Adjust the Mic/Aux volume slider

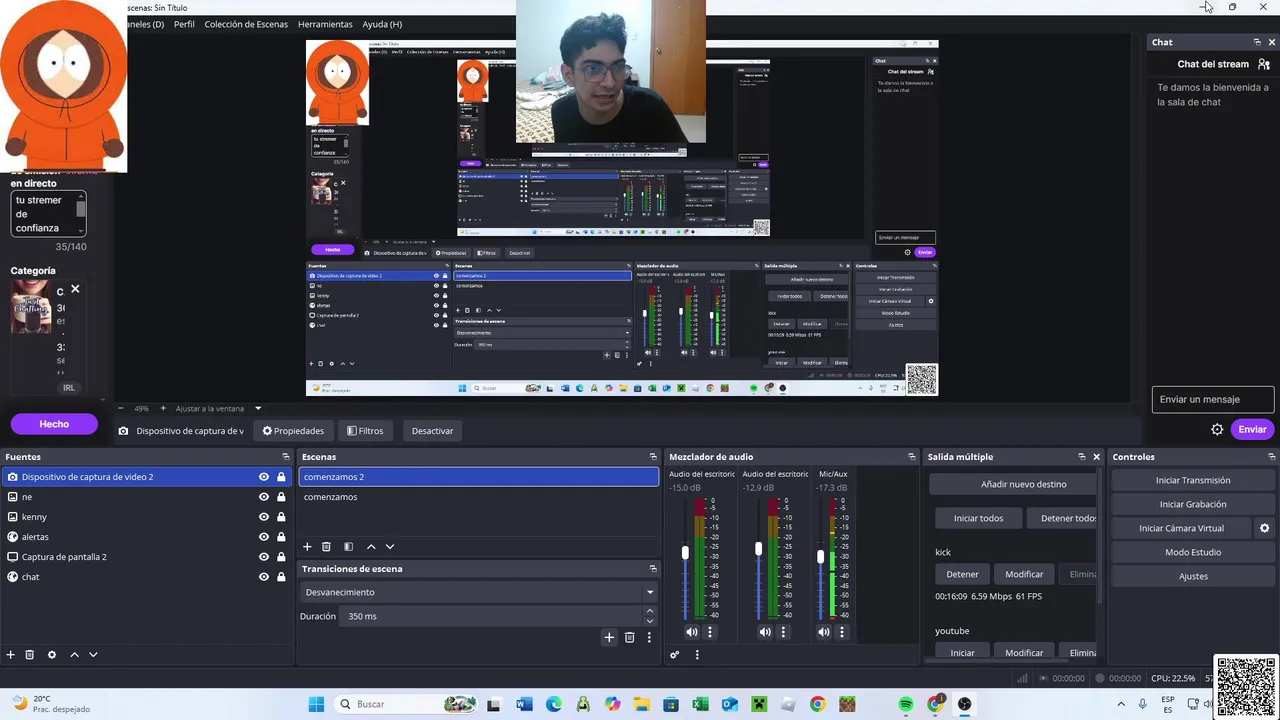[x=820, y=557]
